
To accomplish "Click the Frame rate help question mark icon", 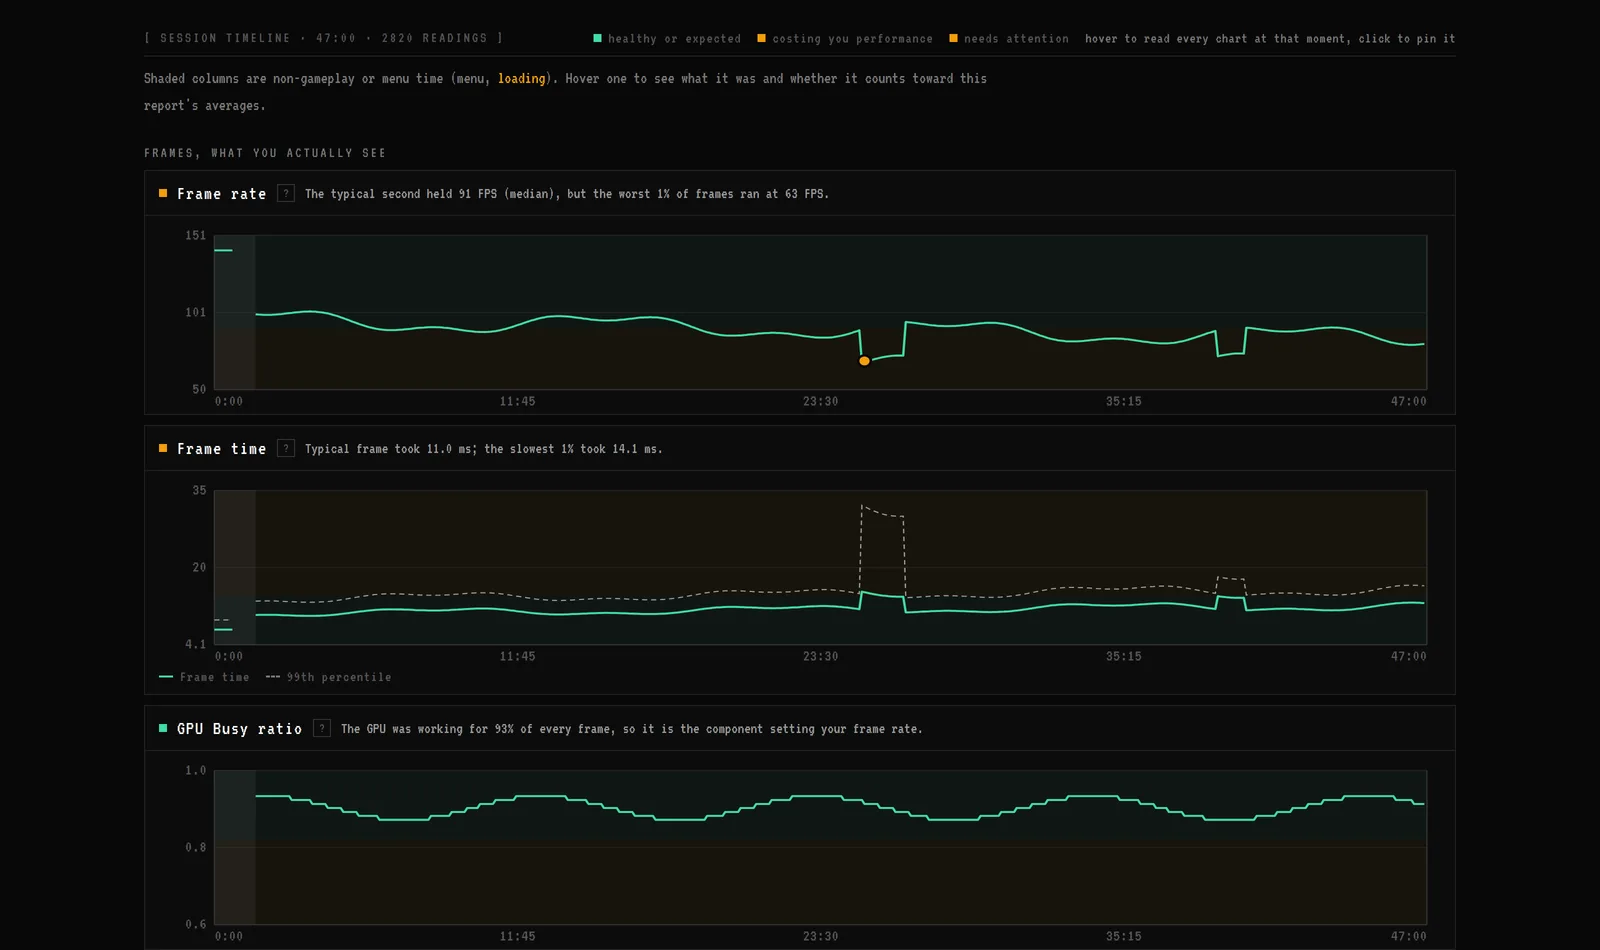I will tap(286, 194).
